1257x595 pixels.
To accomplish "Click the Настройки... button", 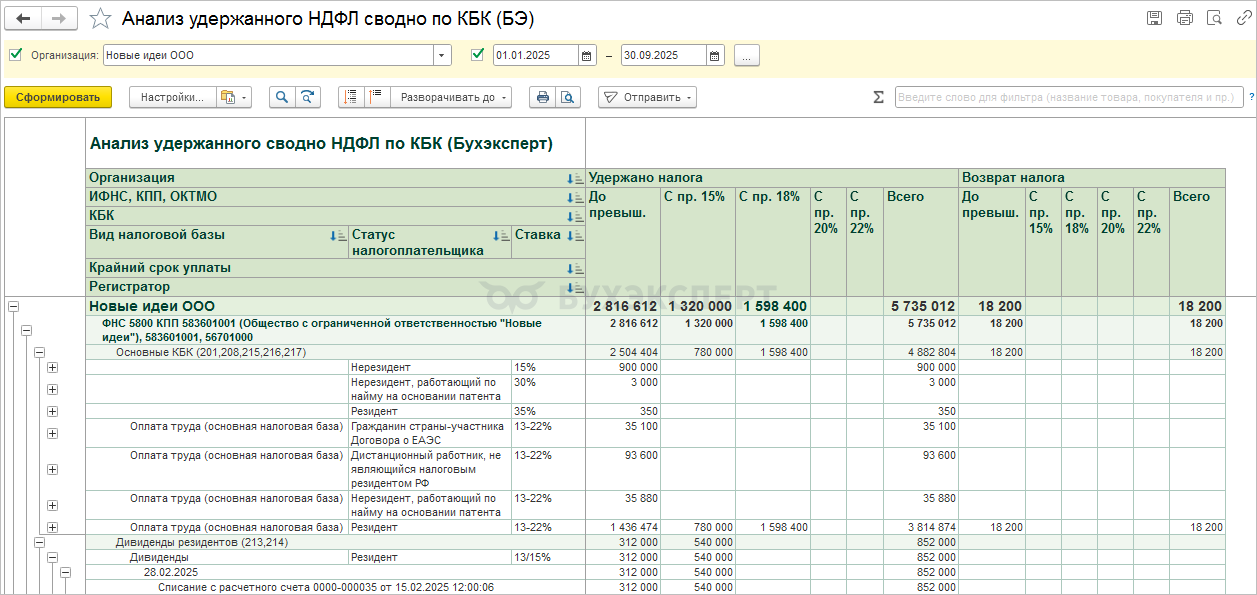I will 171,97.
